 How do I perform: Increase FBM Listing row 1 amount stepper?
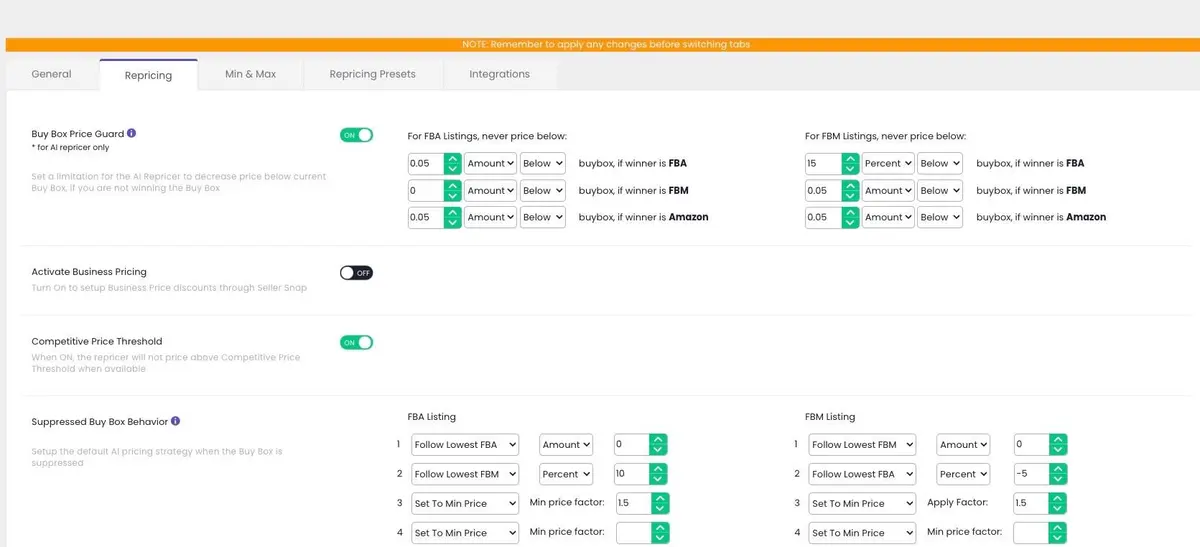[x=1058, y=439]
